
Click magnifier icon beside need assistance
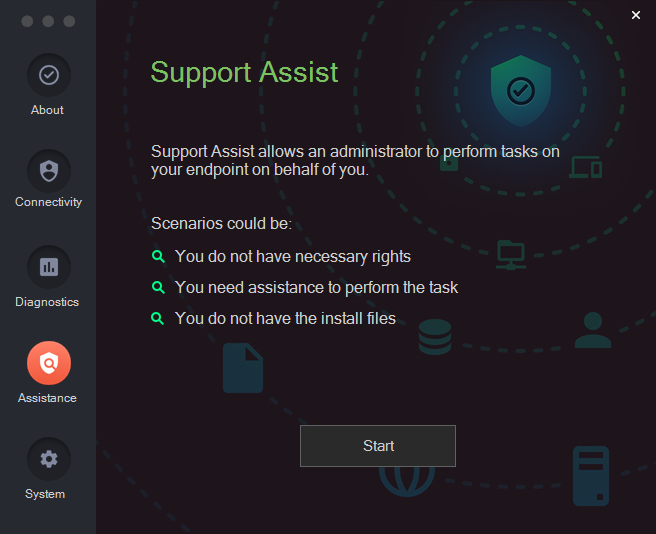tap(158, 287)
